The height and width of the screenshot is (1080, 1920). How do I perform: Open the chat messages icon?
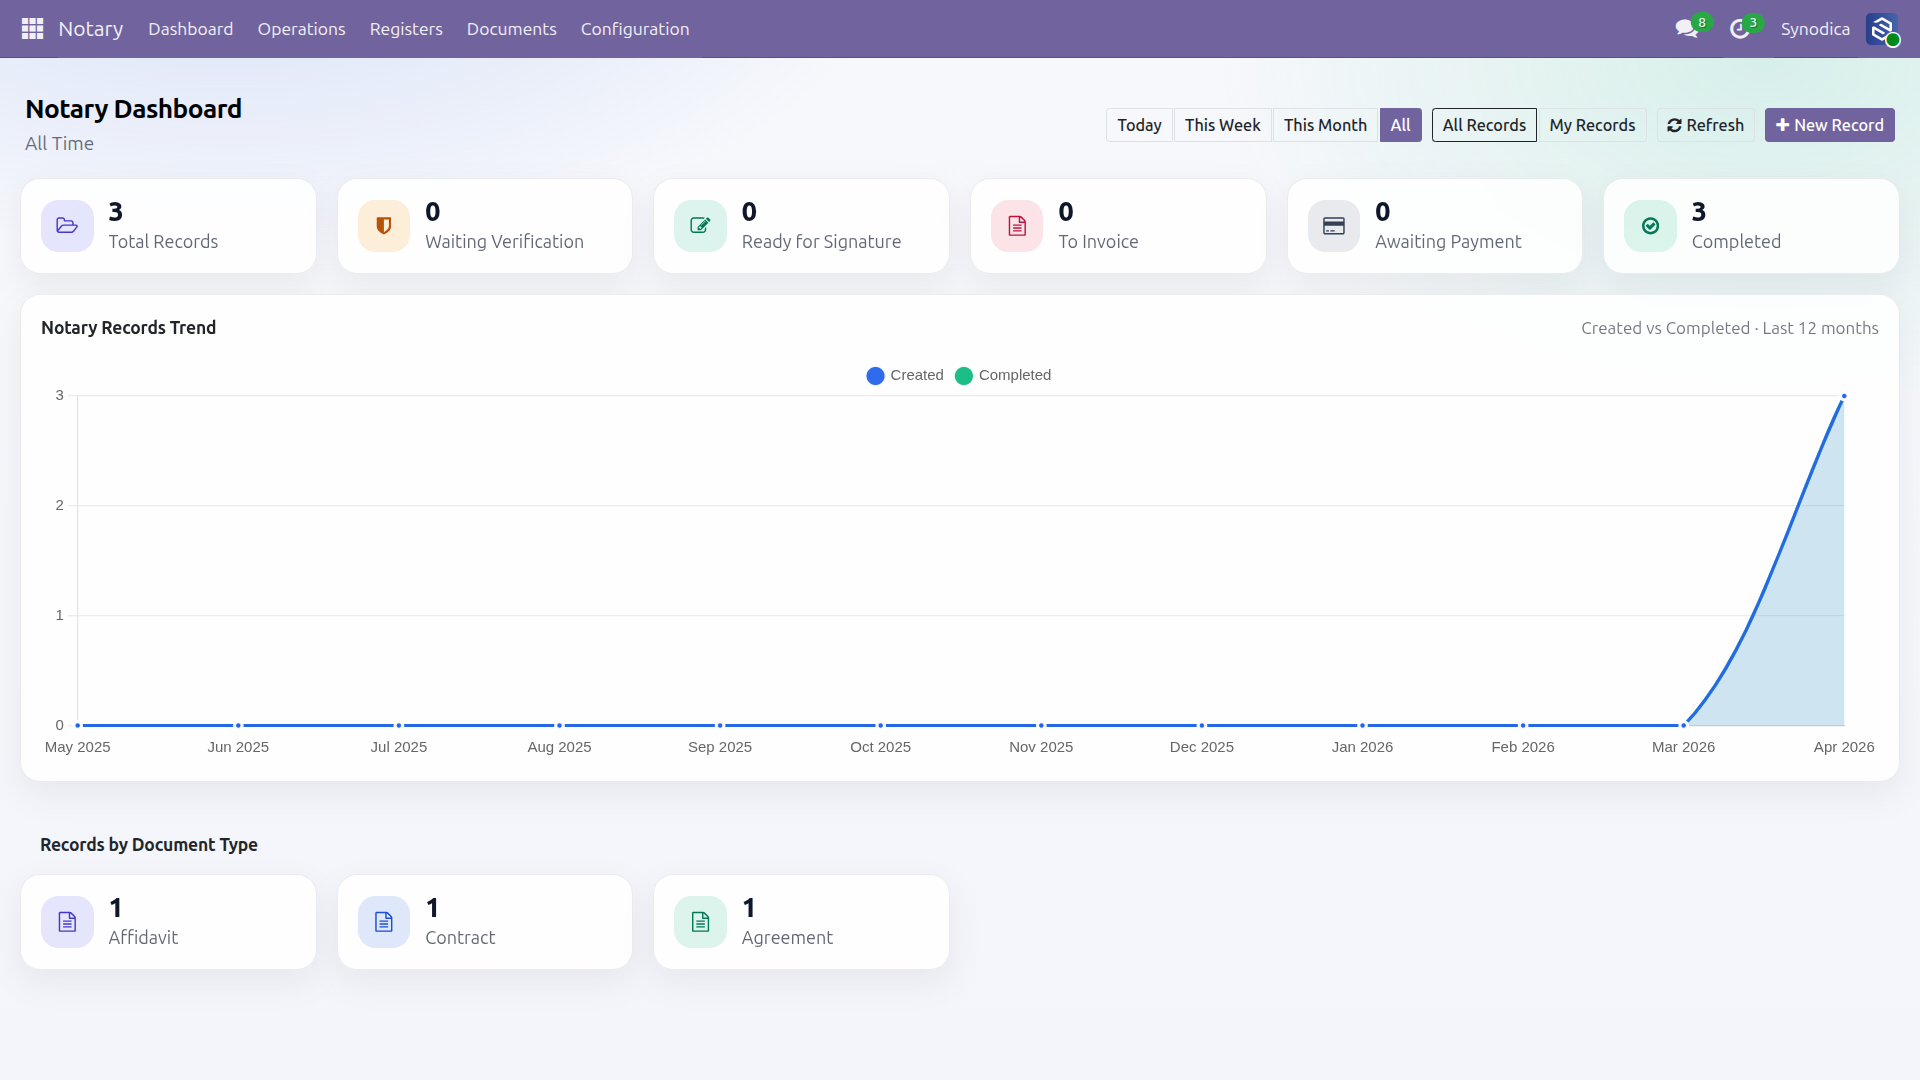click(x=1687, y=29)
